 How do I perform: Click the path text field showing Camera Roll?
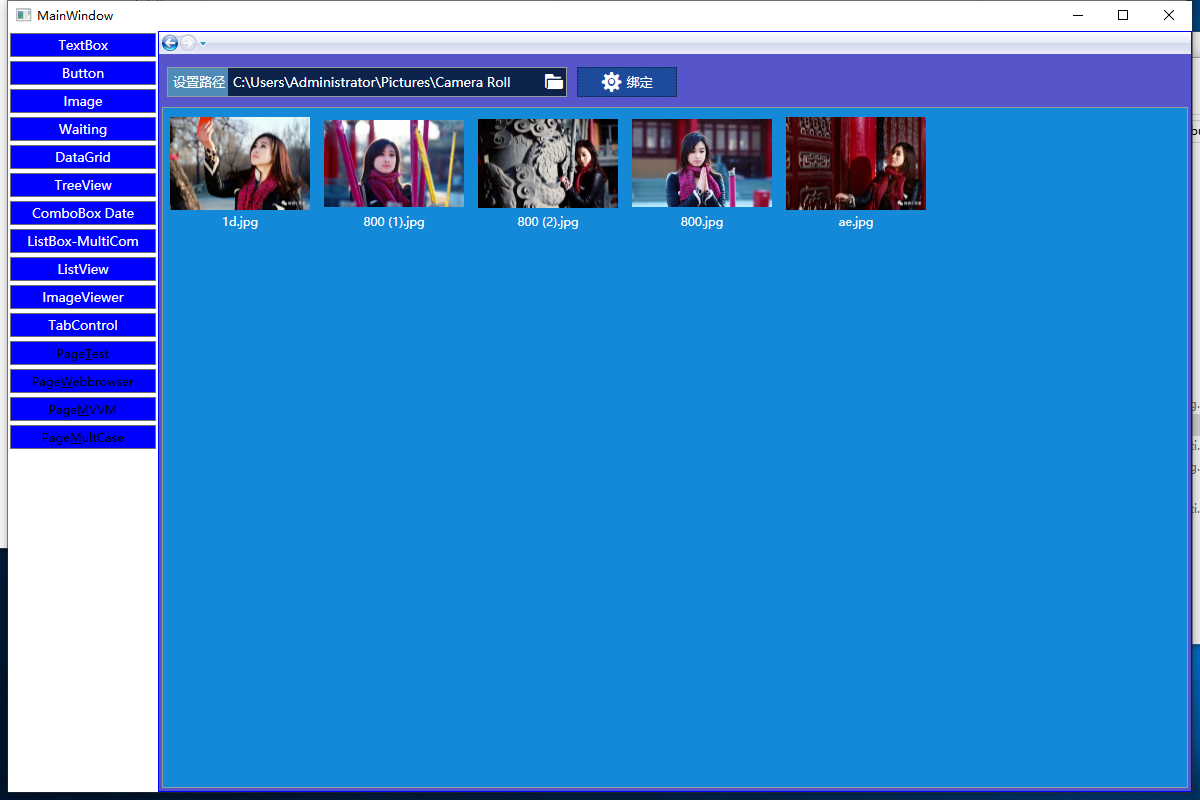click(386, 82)
